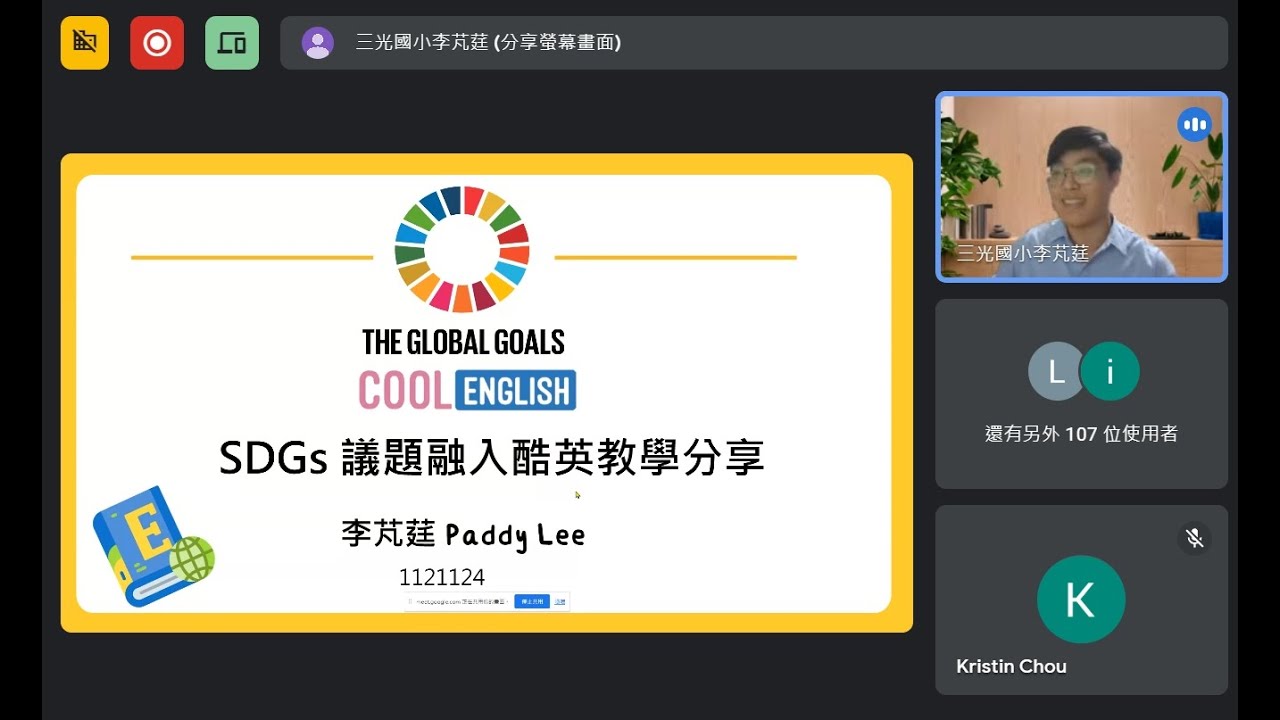The width and height of the screenshot is (1280, 720).
Task: Click the grey L participant avatar
Action: tap(1056, 371)
